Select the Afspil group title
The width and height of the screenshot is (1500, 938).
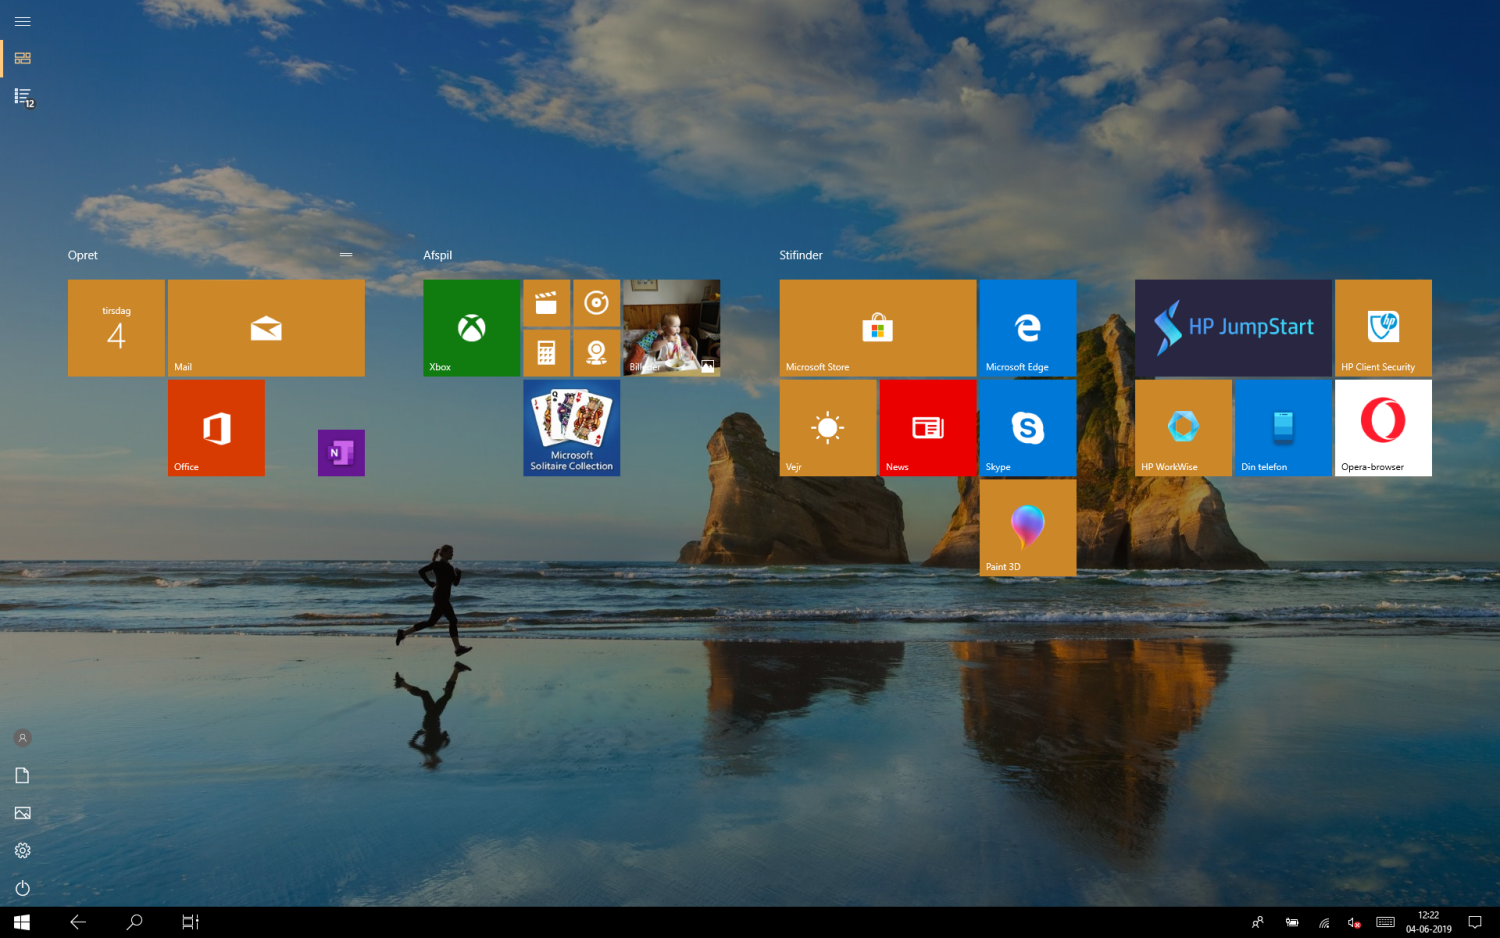tap(437, 255)
